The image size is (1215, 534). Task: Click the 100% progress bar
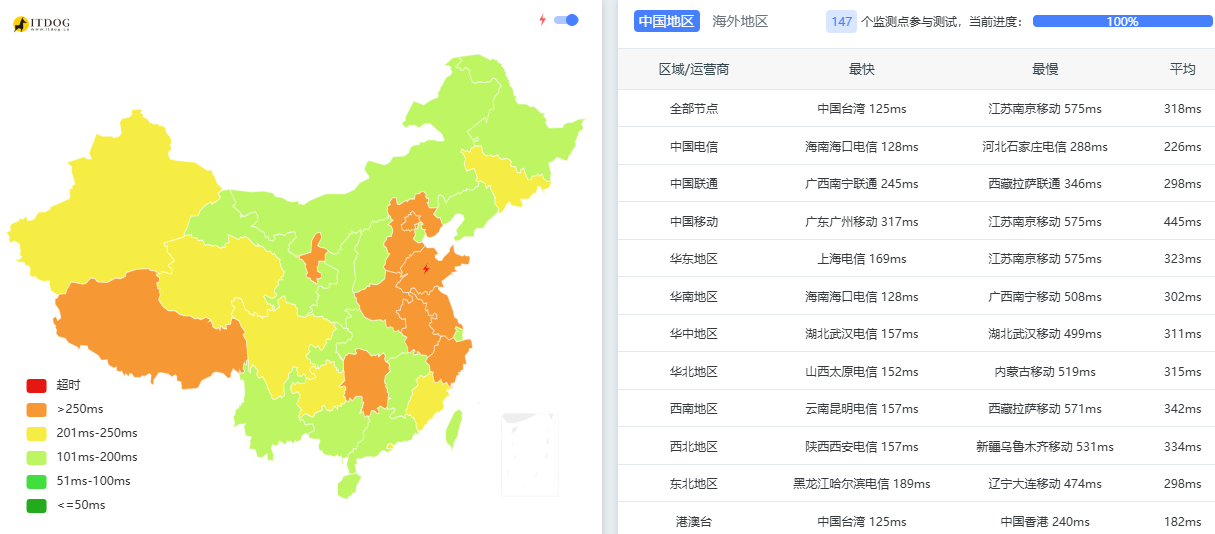1122,21
